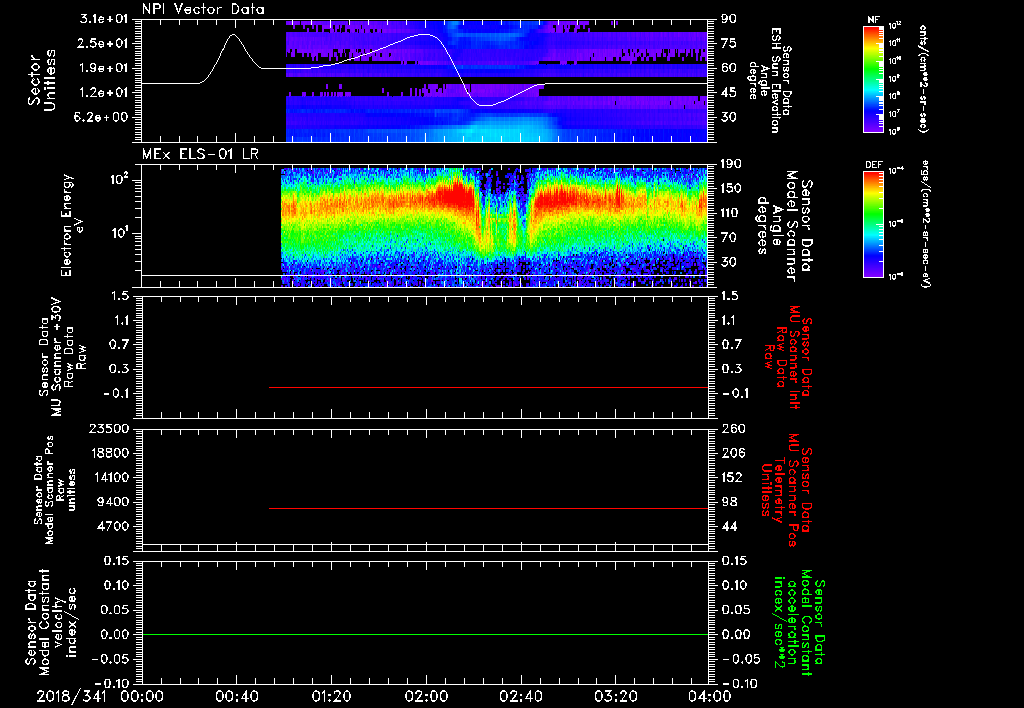Image resolution: width=1024 pixels, height=708 pixels.
Task: Click the "03:20" time tick label
Action: pos(616,696)
